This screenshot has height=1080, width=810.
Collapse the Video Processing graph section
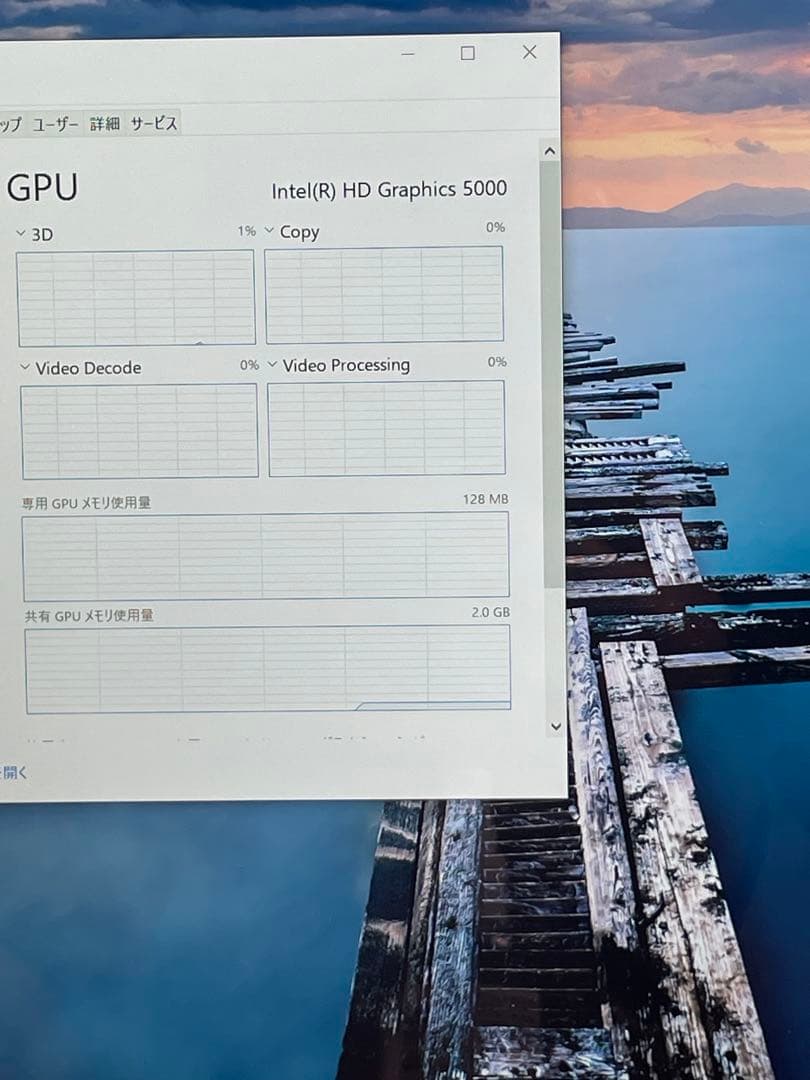pos(271,365)
